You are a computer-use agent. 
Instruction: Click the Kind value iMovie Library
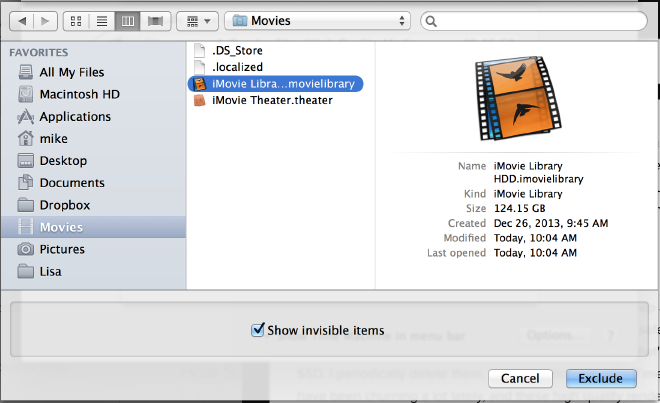(528, 194)
